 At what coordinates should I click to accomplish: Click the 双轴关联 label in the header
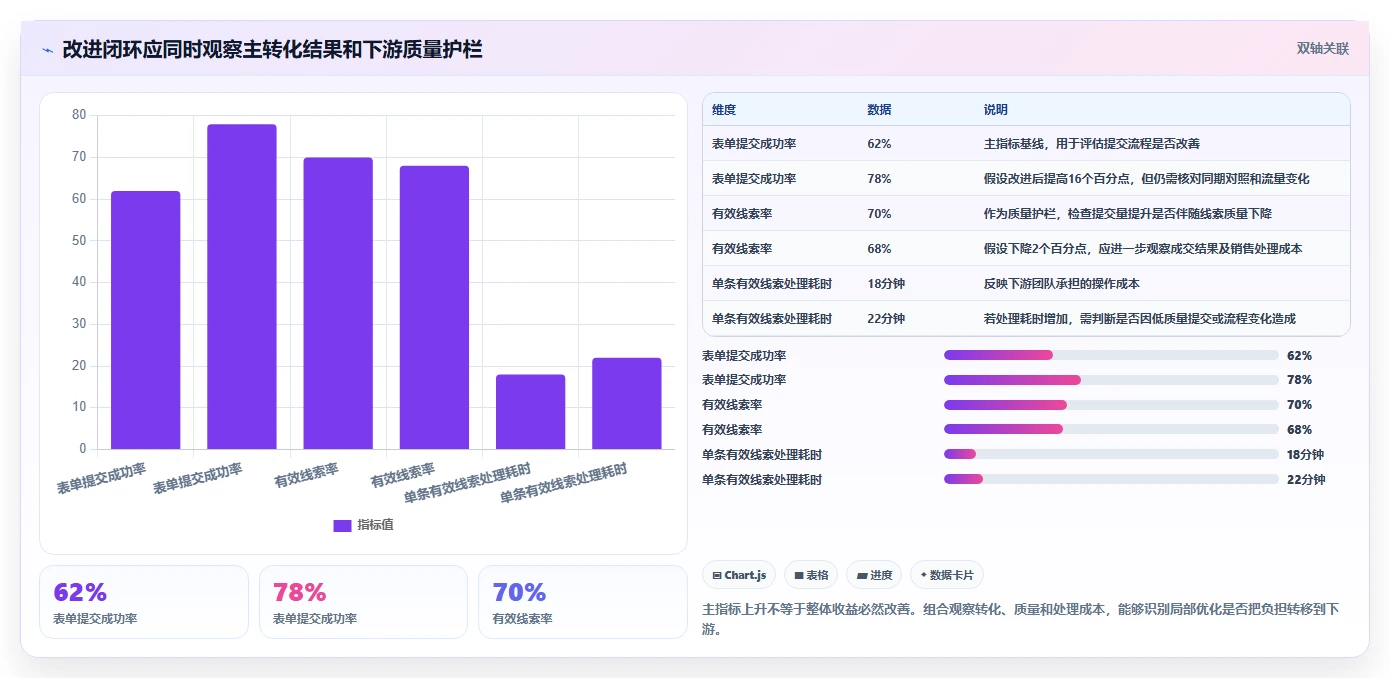1323,48
